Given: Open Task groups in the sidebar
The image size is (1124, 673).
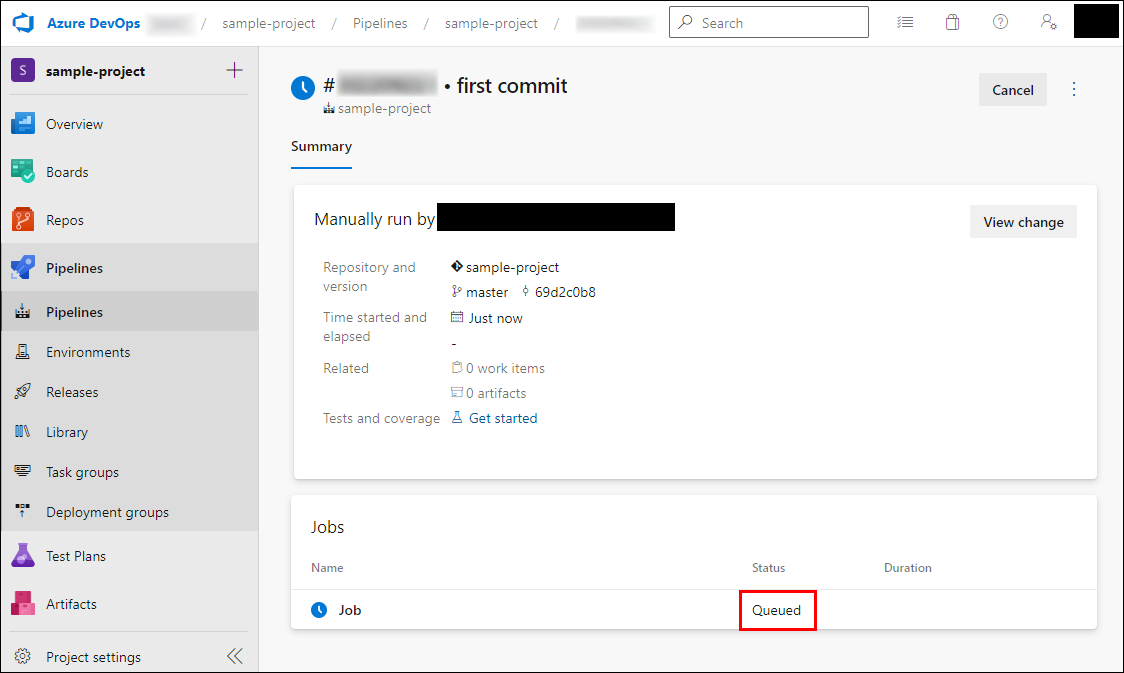Looking at the screenshot, I should pos(82,472).
